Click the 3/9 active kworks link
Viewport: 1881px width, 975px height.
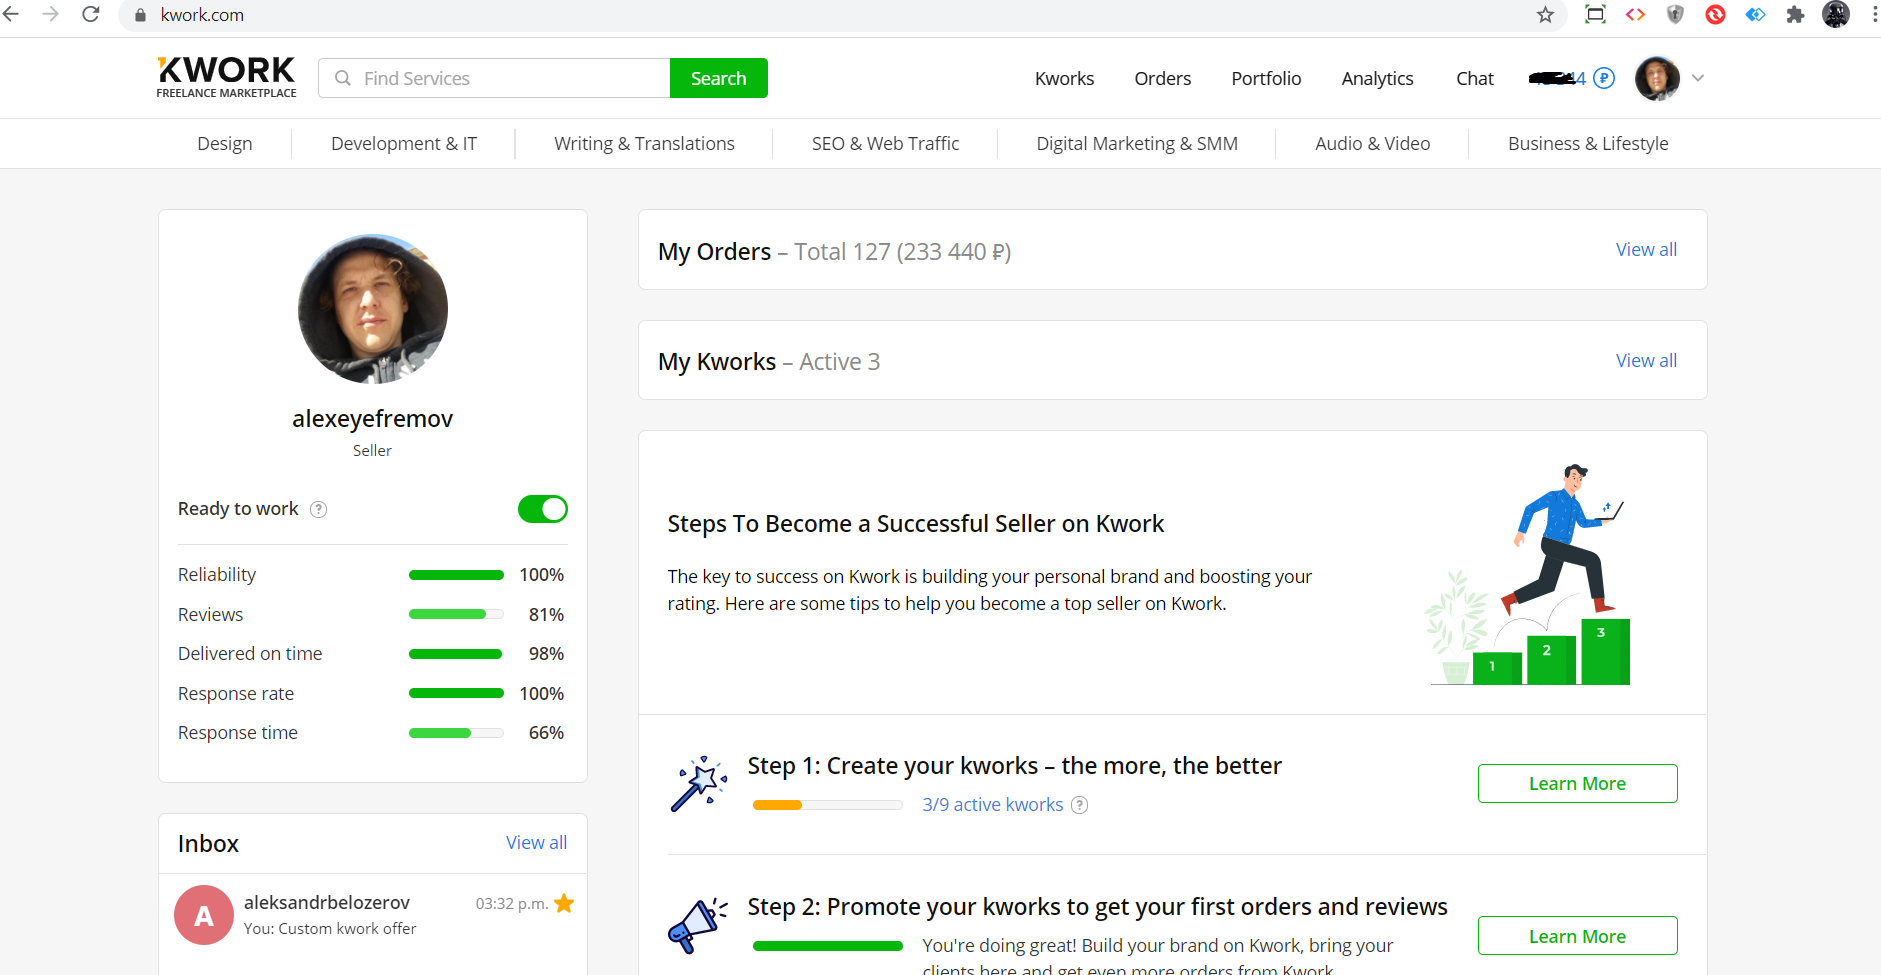[x=992, y=805]
